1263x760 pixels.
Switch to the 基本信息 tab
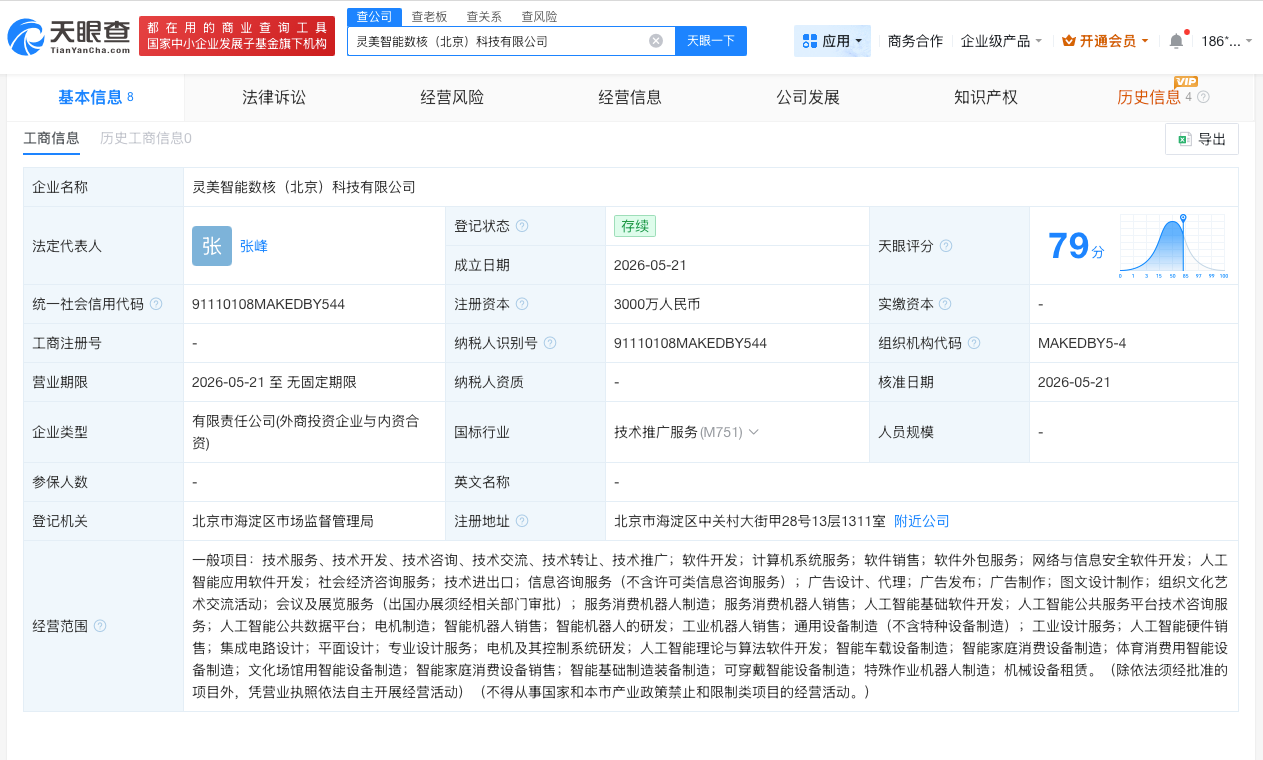(96, 97)
